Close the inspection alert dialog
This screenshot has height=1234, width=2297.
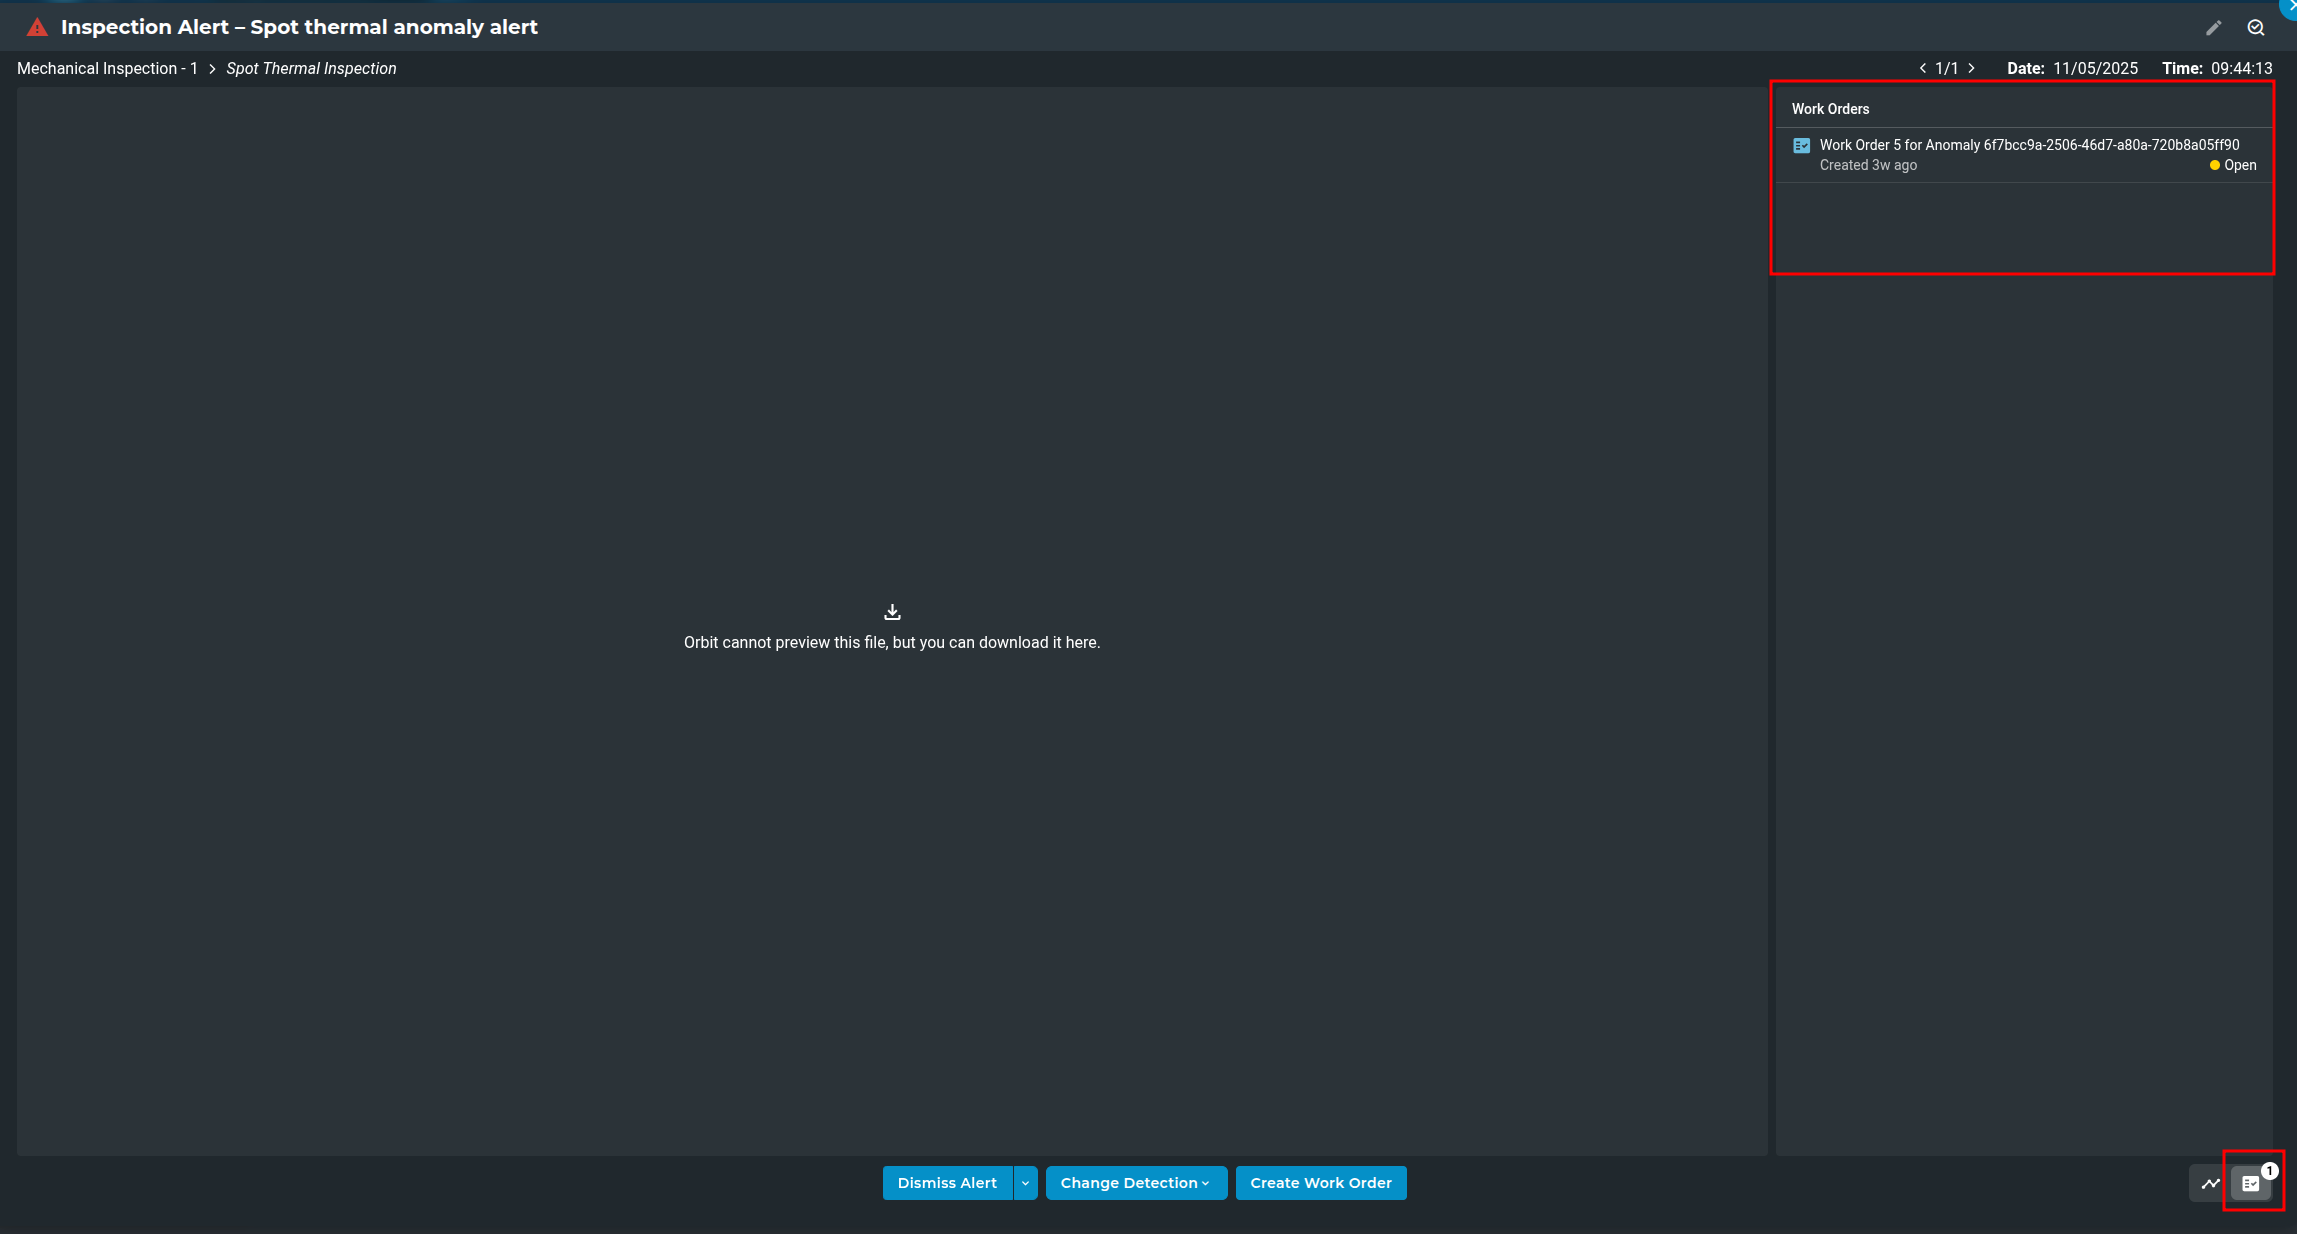[2289, 6]
